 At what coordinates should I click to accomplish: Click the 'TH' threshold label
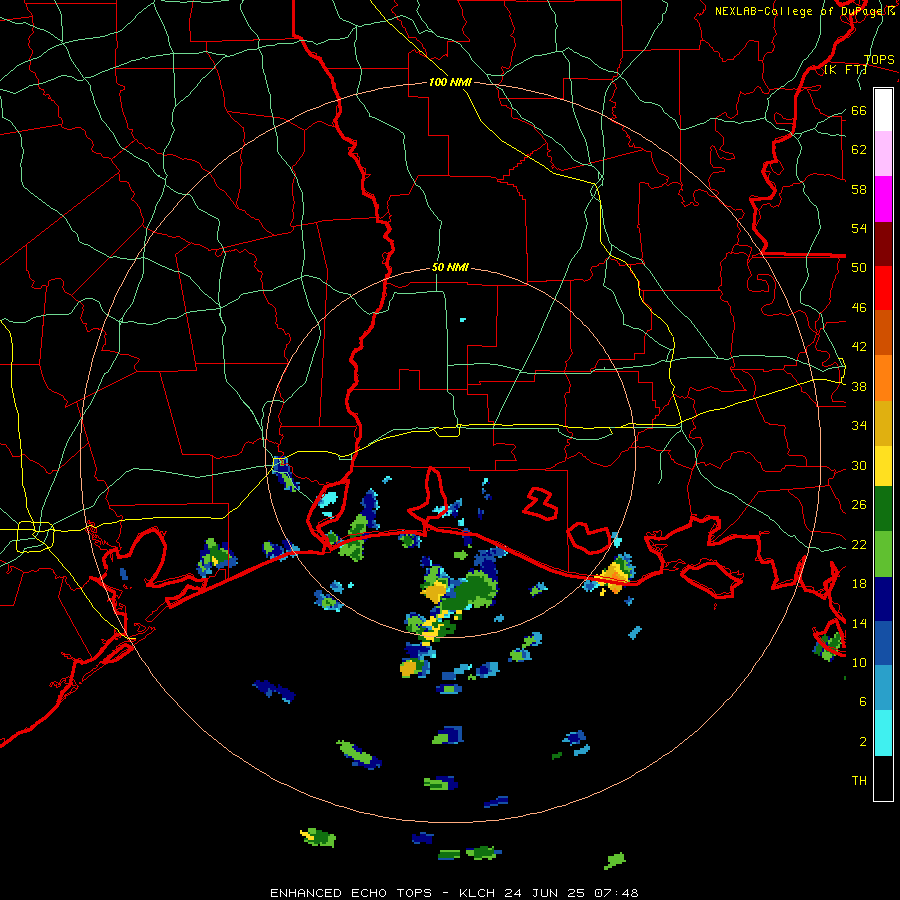tap(859, 781)
